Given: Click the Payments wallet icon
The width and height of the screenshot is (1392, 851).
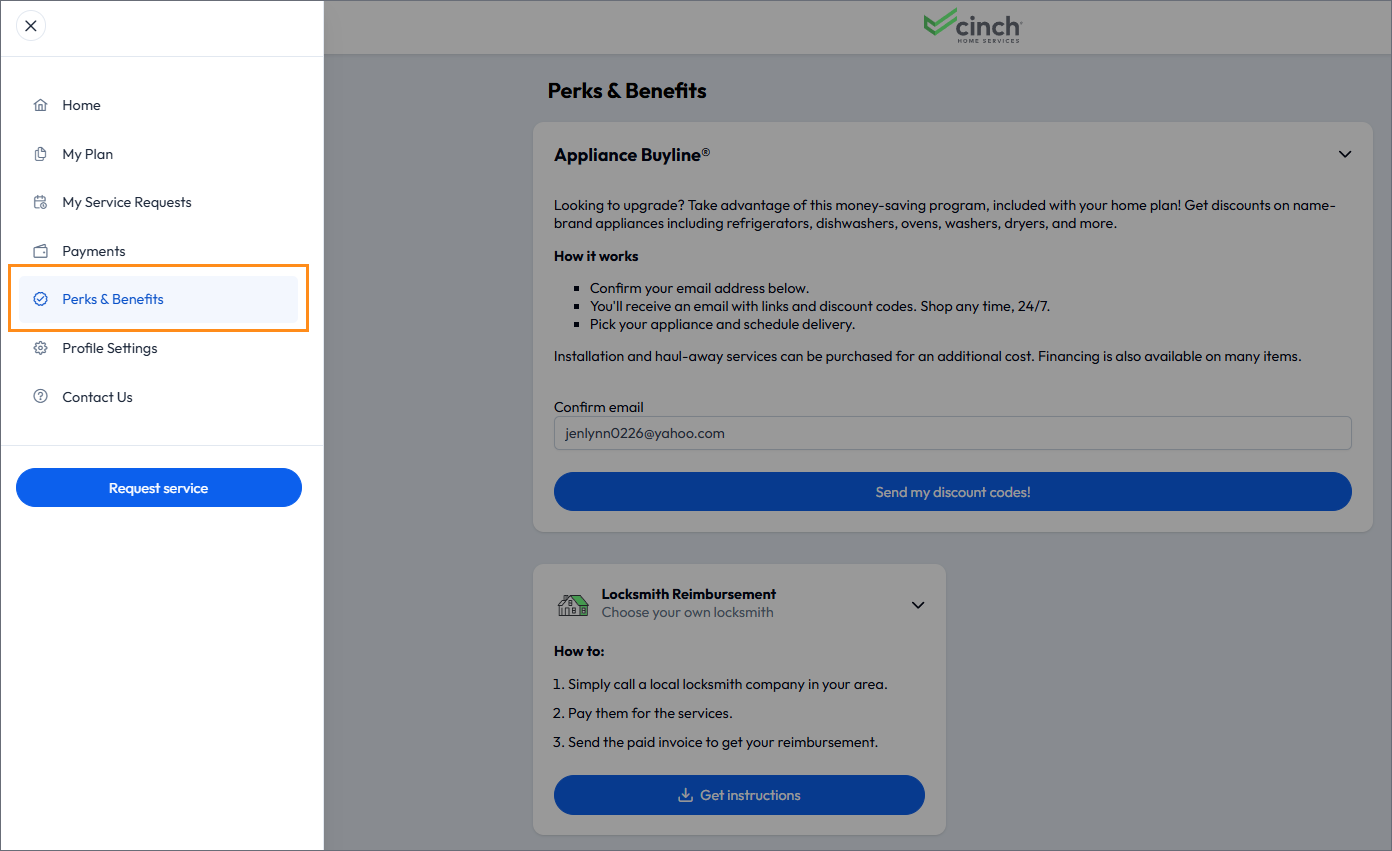Looking at the screenshot, I should click(x=40, y=251).
